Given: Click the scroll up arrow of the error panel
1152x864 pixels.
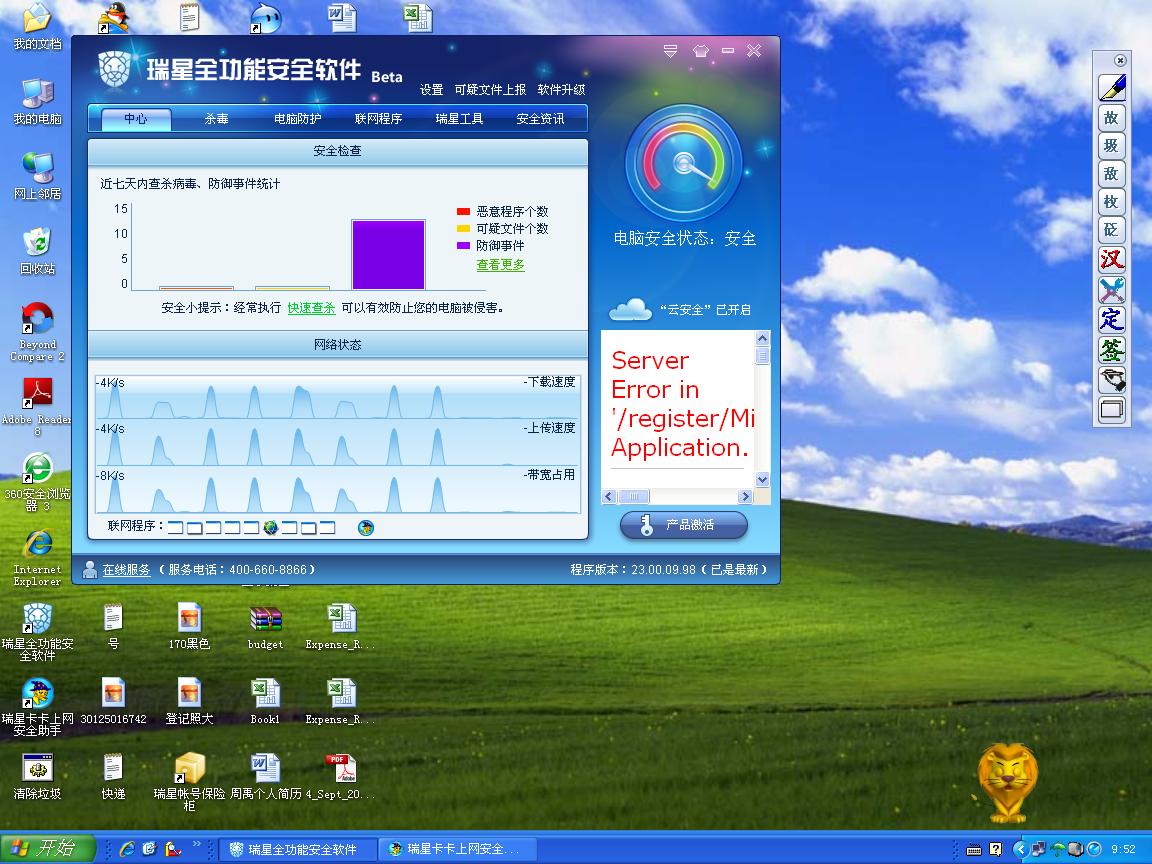Looking at the screenshot, I should coord(762,339).
